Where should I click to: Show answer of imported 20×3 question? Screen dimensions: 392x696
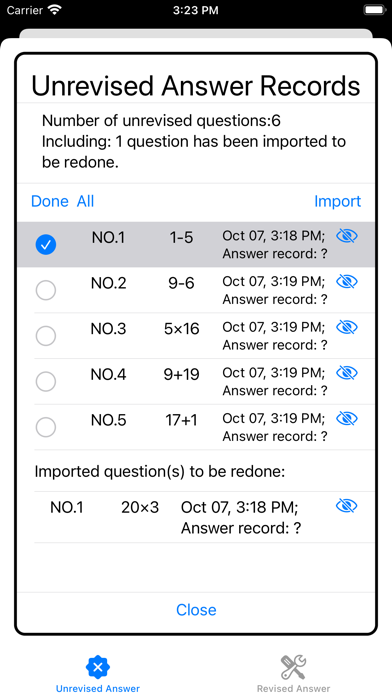pos(347,506)
